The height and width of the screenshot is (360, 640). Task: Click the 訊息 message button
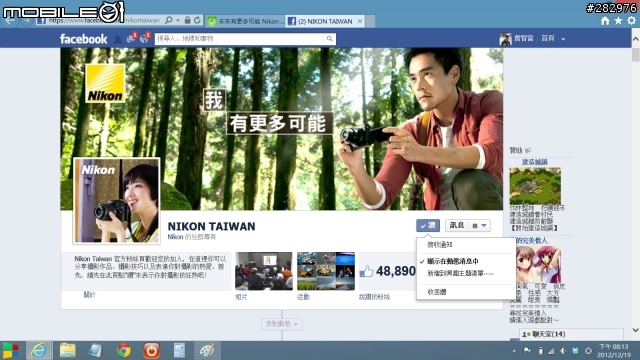[x=457, y=225]
